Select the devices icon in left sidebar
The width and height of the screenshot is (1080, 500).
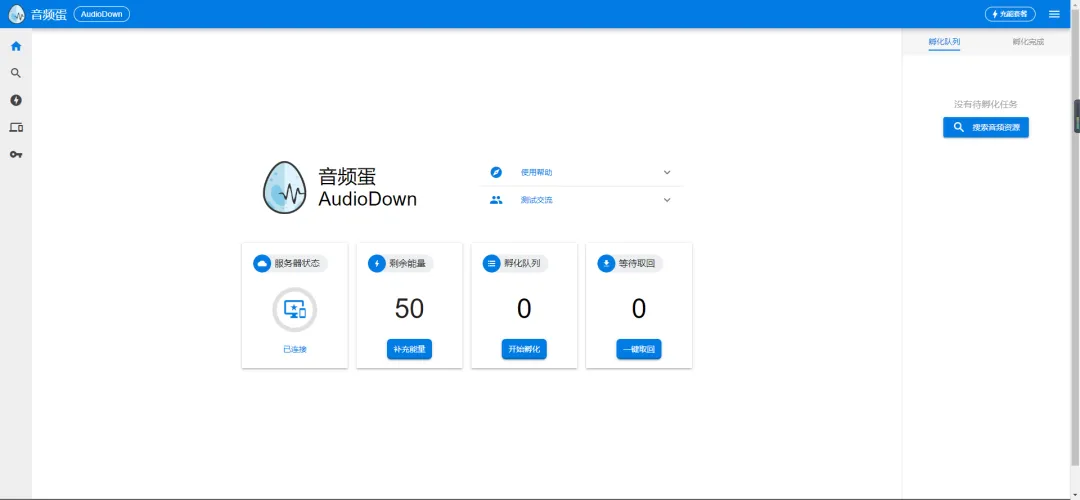point(16,127)
